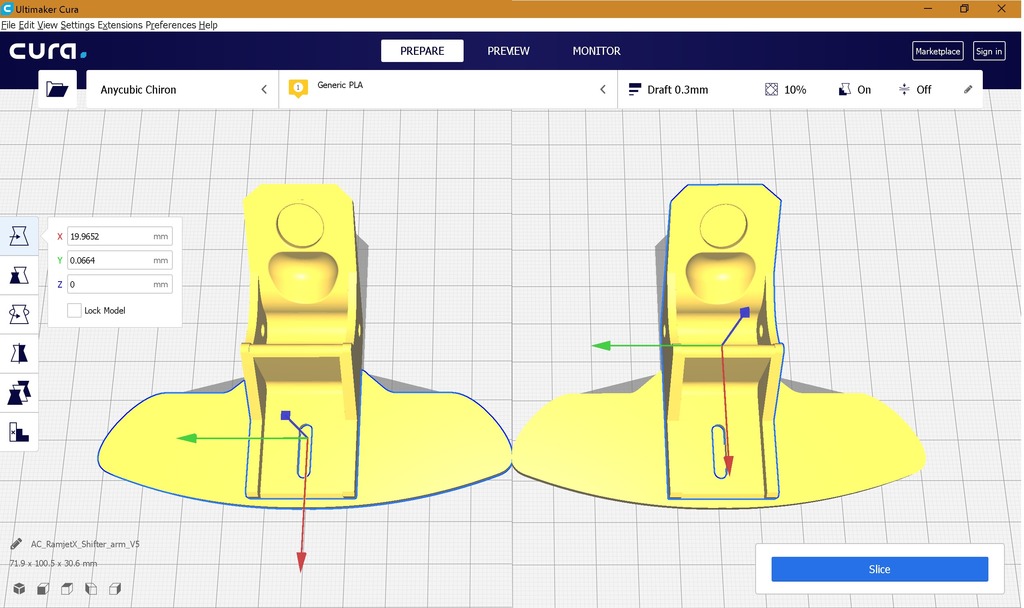Switch to isometric 3D view
Image resolution: width=1024 pixels, height=608 pixels.
18,589
